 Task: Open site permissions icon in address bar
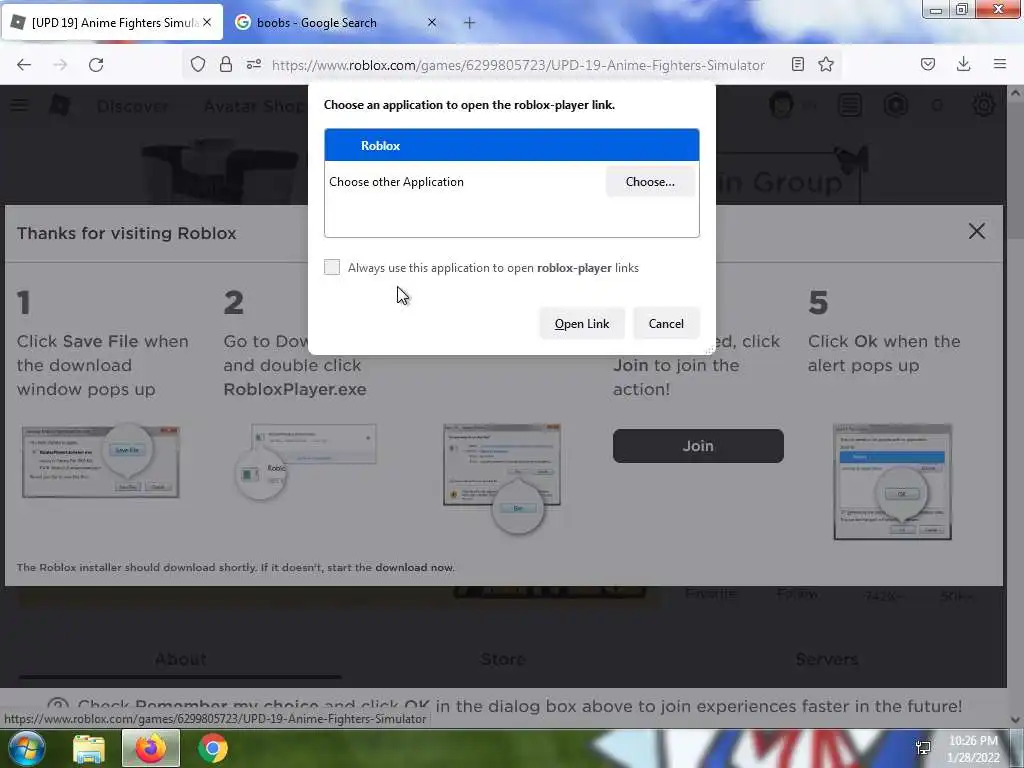(x=254, y=64)
